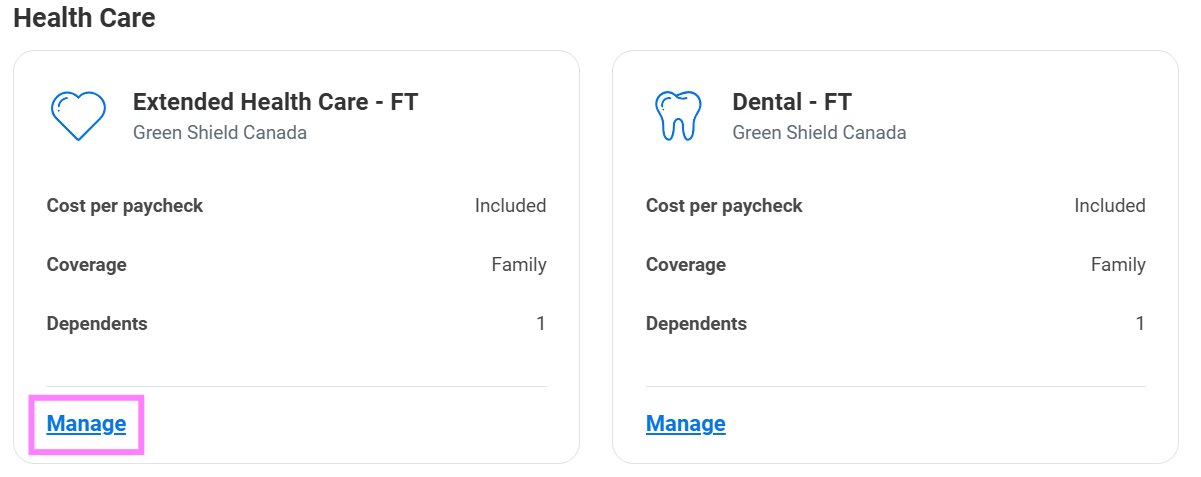The image size is (1201, 477).
Task: Open Manage link for Dental plan
Action: 685,424
